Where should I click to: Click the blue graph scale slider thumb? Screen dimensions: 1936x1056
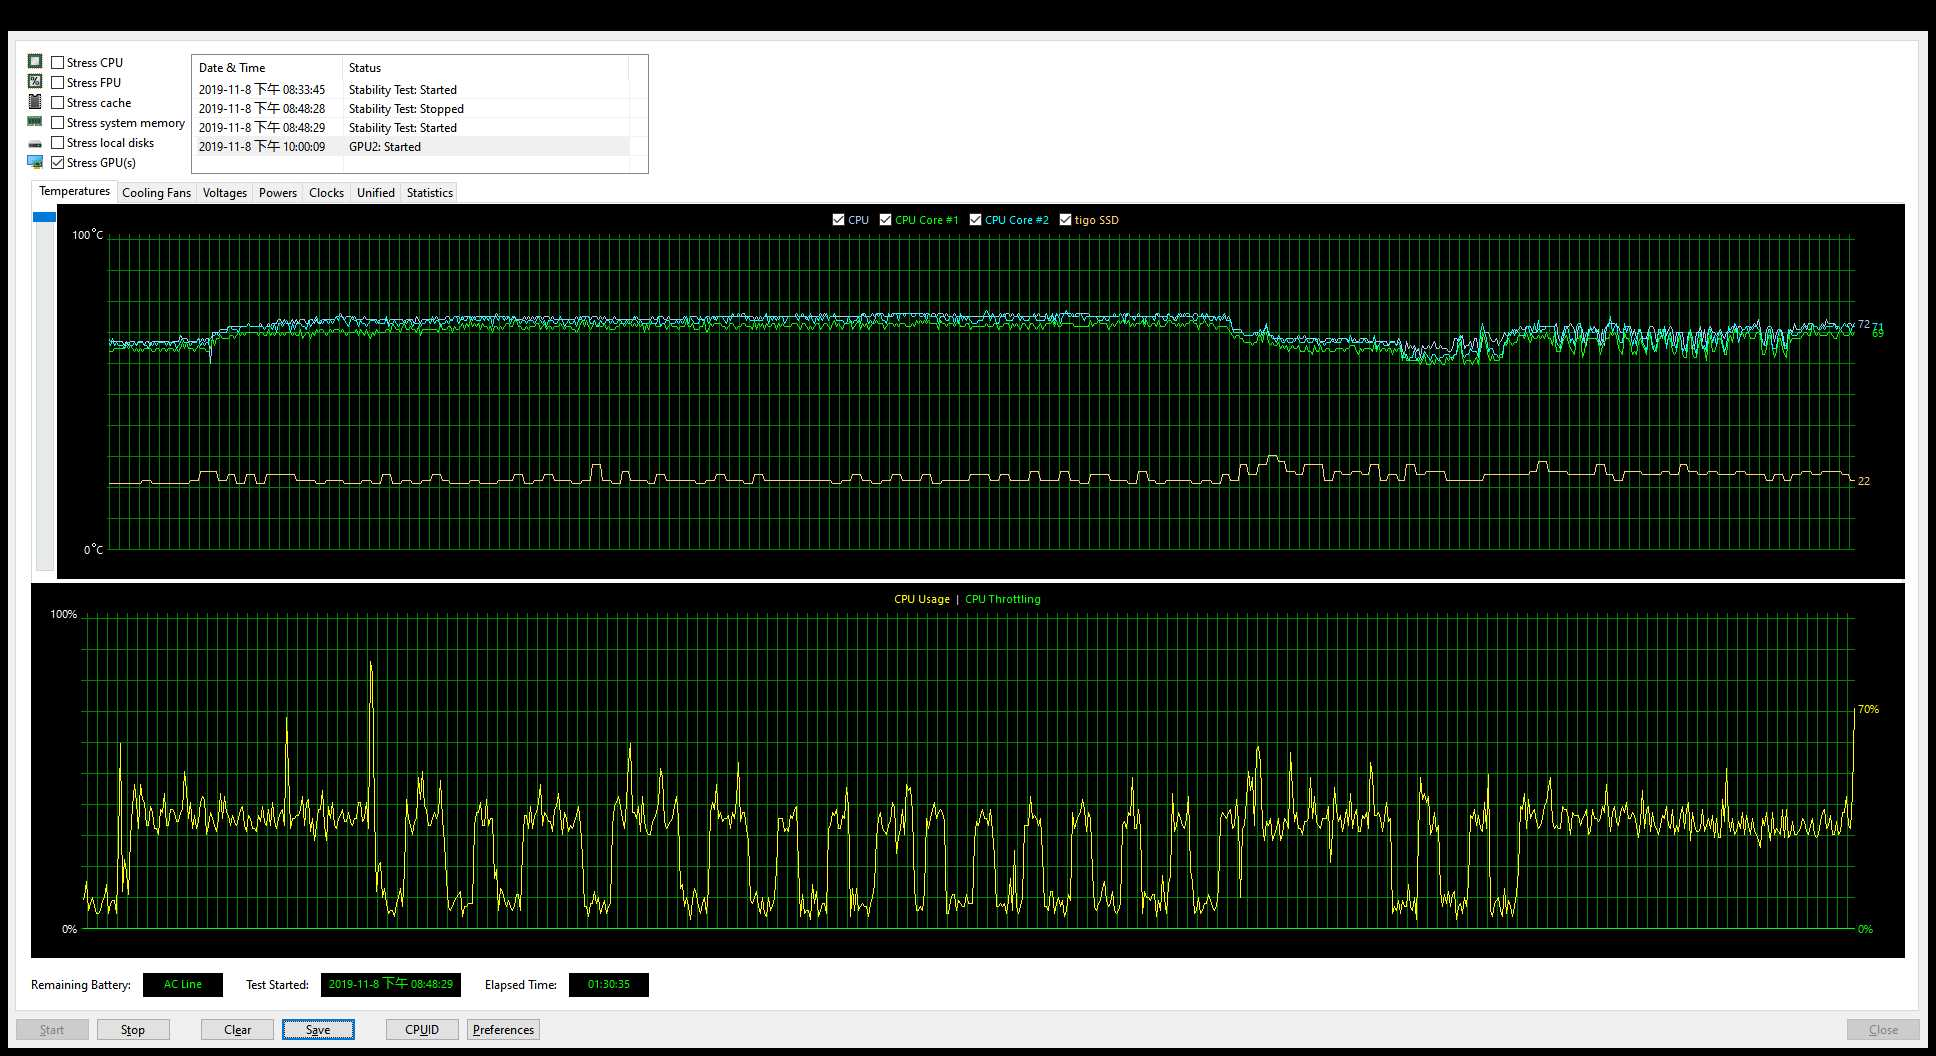(x=44, y=217)
